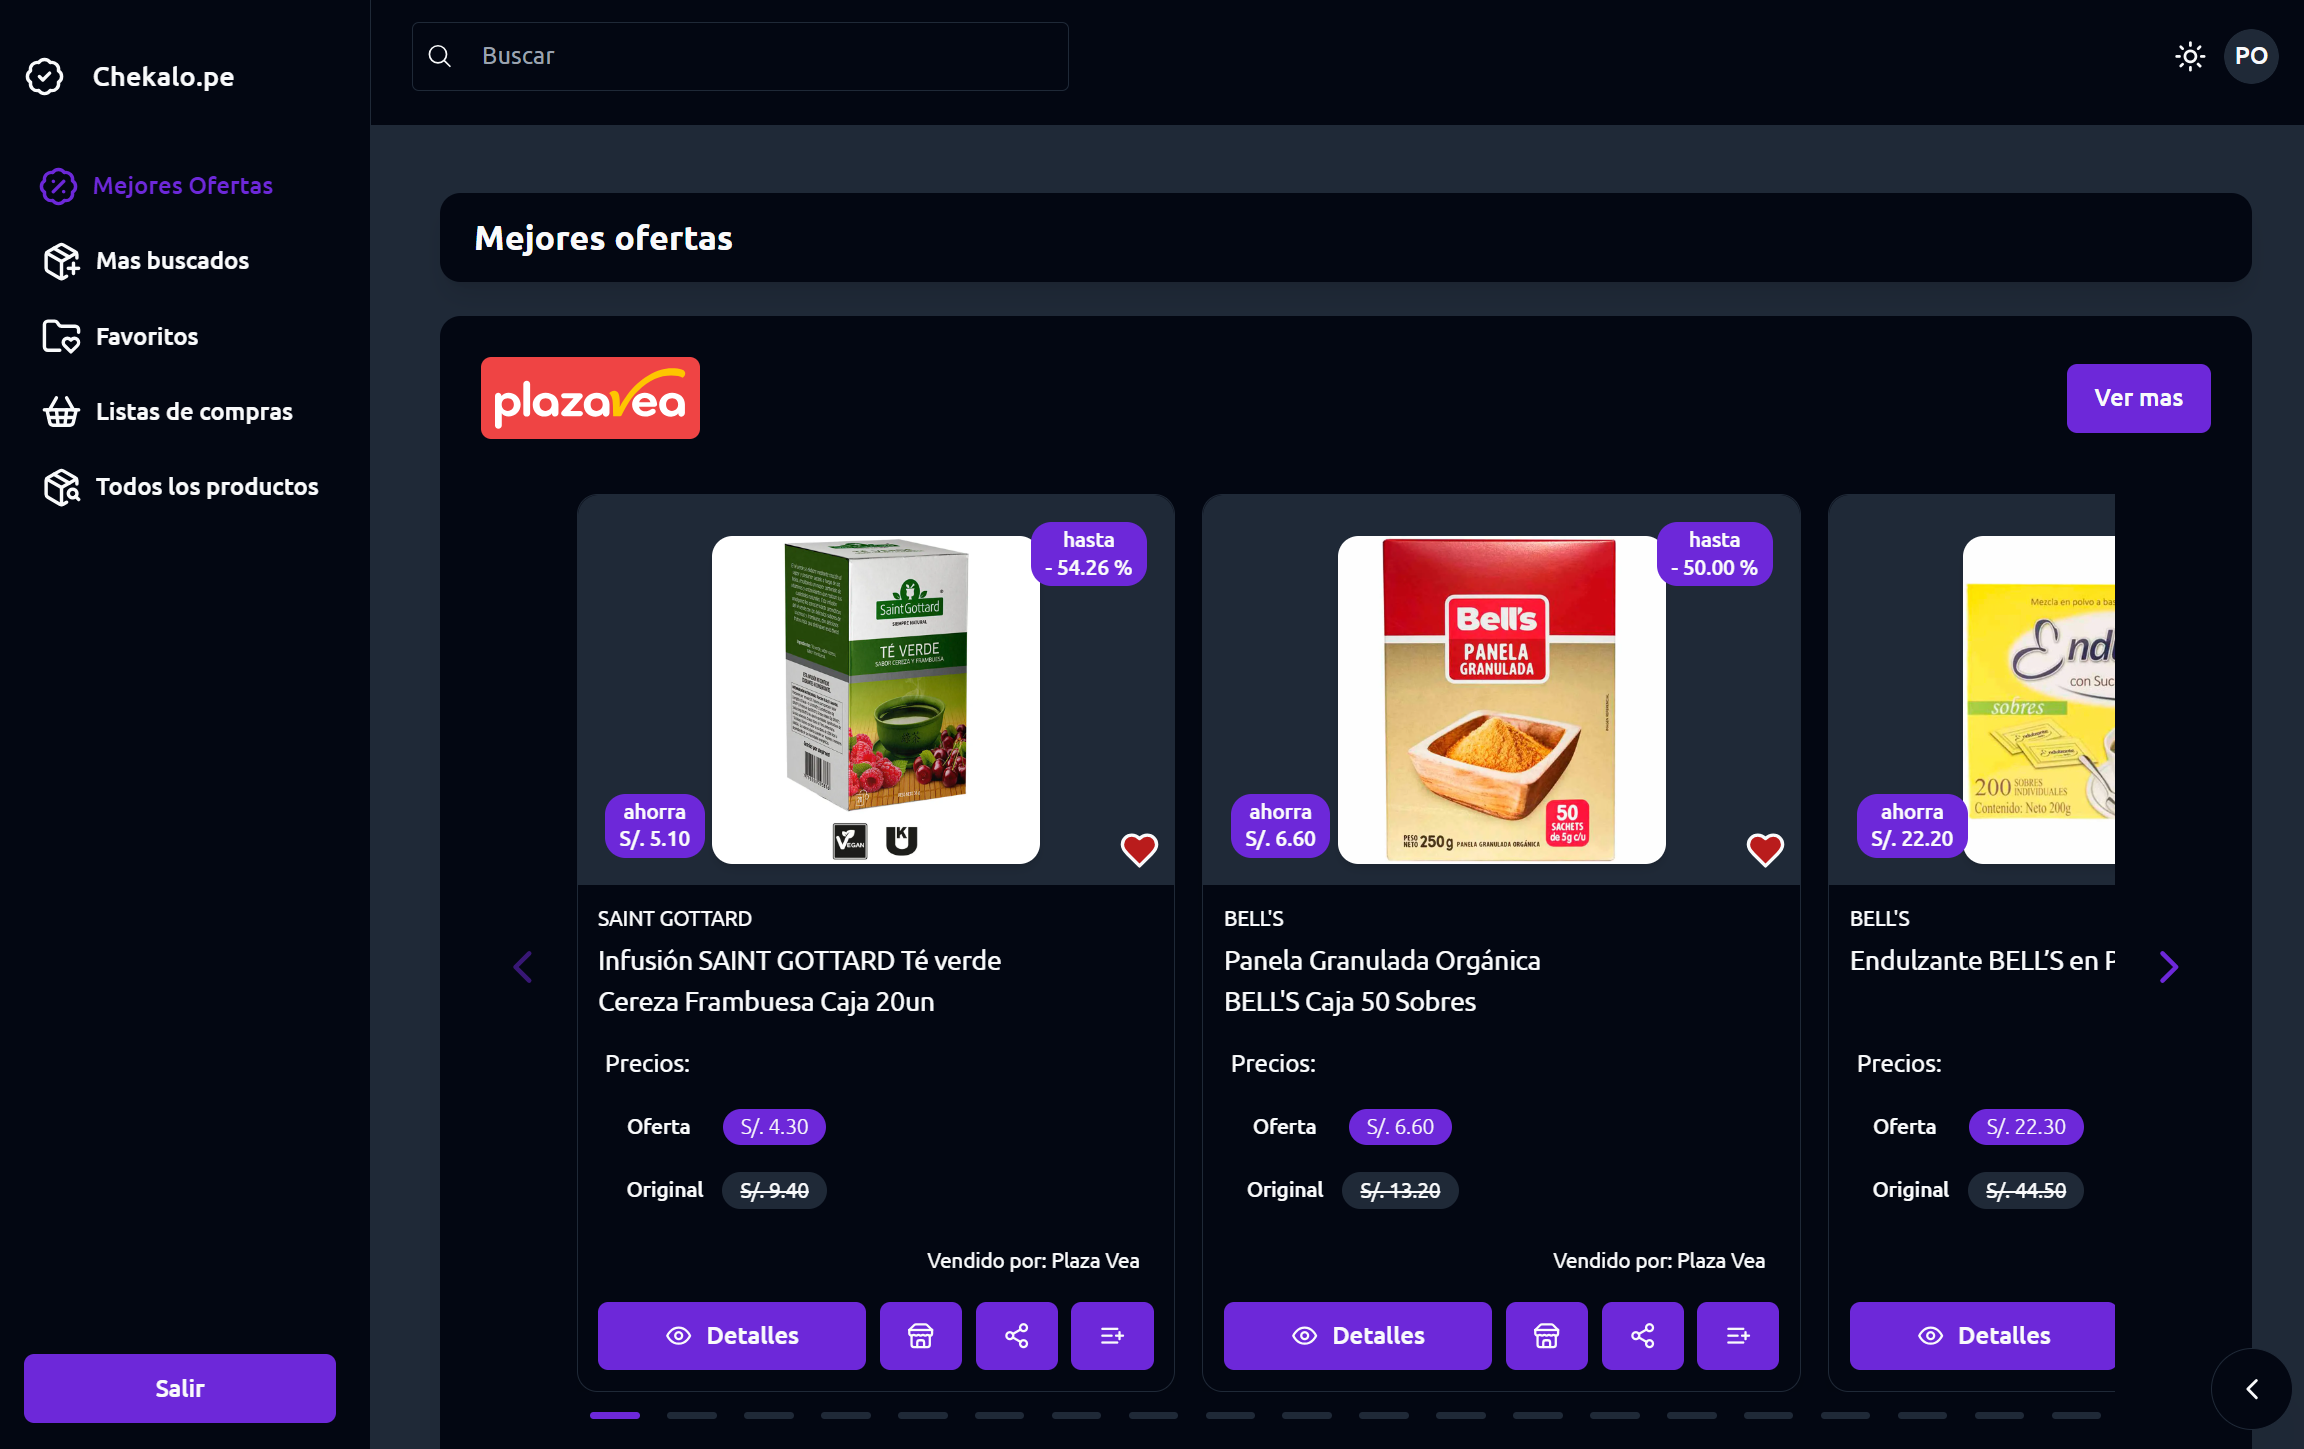Open Detalles for Saint Gottard infusion
The width and height of the screenshot is (2304, 1449).
(x=732, y=1336)
